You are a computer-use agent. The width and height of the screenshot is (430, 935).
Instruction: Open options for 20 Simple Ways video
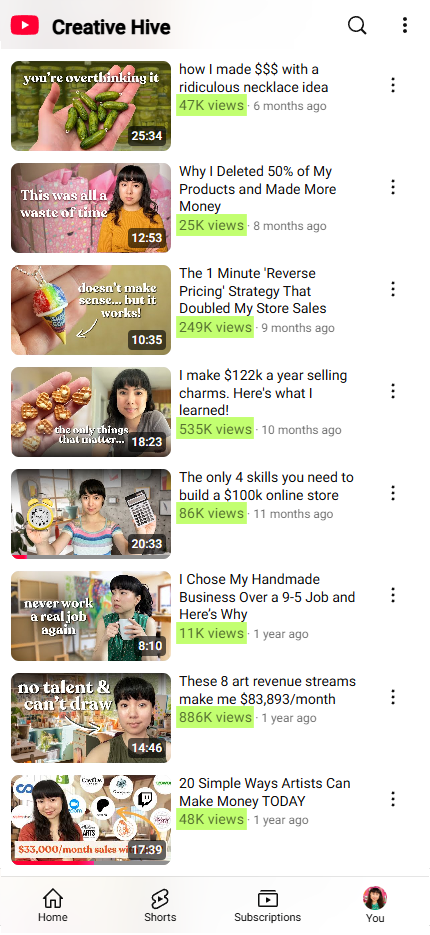pos(392,799)
